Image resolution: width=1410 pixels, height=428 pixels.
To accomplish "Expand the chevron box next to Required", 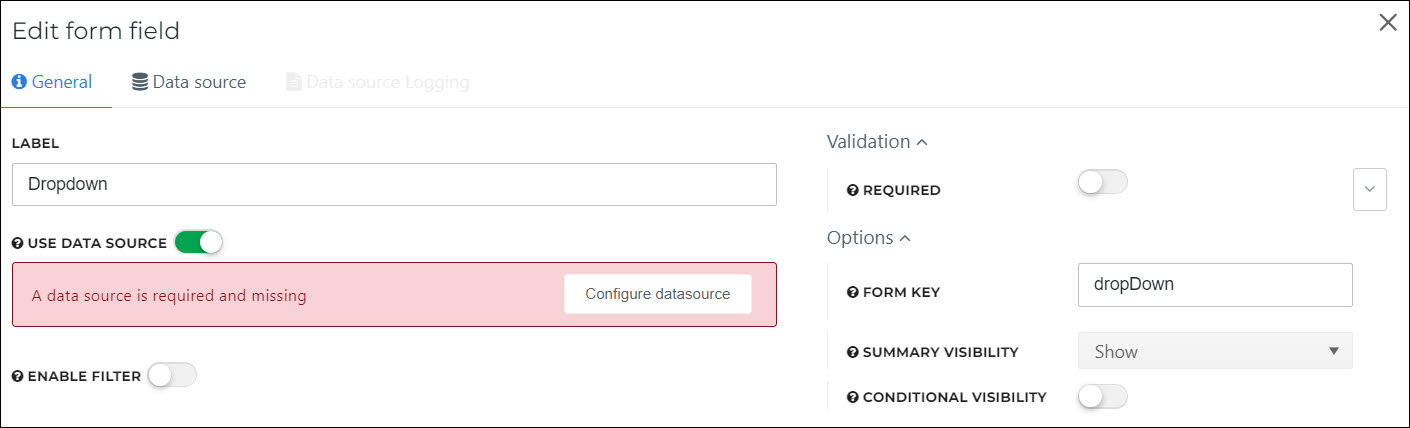I will coord(1370,189).
